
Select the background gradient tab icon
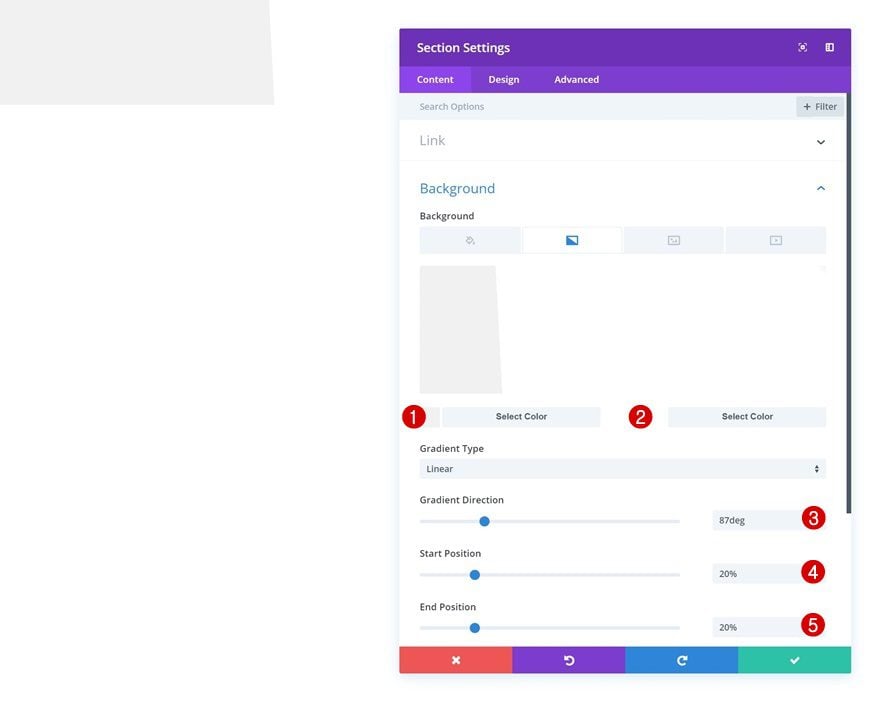coord(572,240)
